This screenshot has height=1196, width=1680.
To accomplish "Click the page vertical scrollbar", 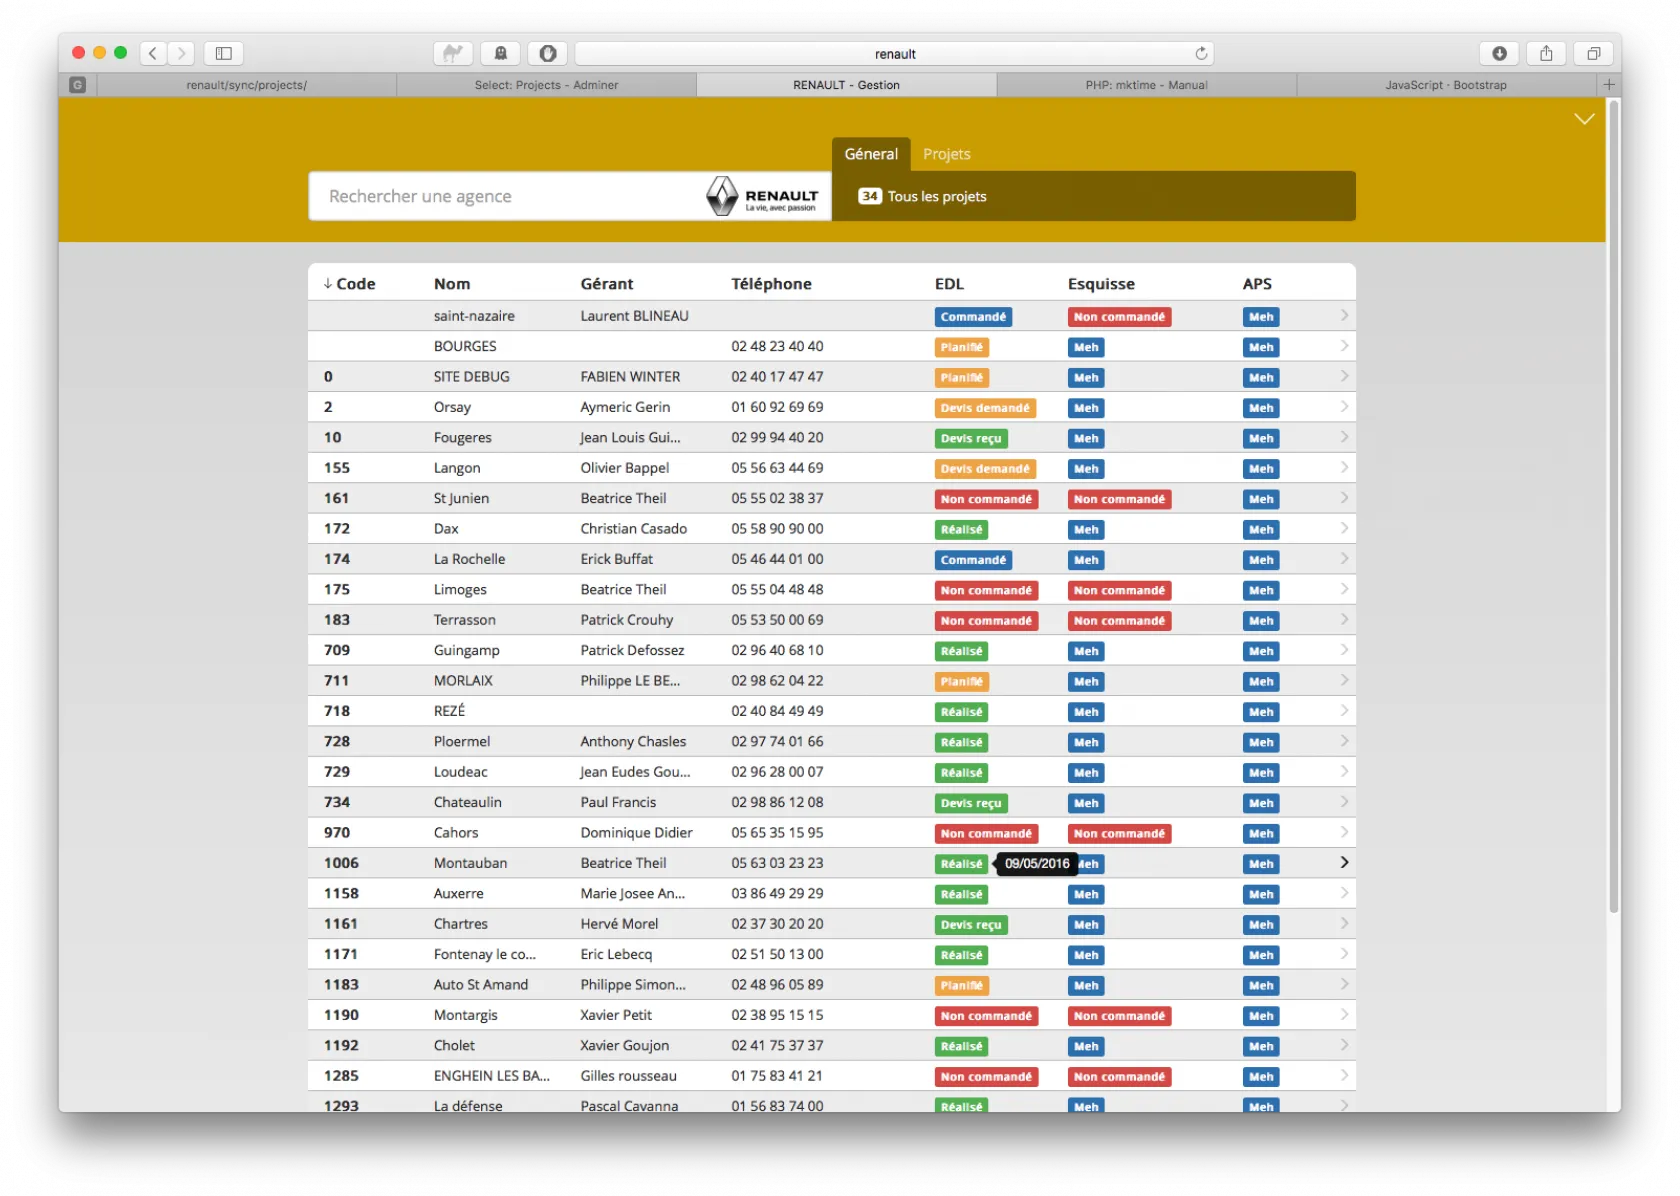I will tap(1613, 500).
